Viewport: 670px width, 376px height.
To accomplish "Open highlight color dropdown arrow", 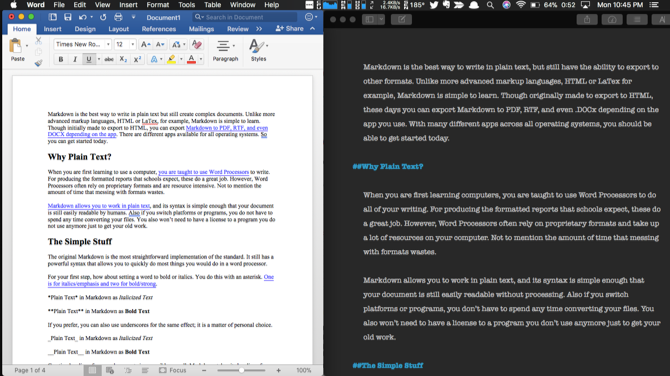I will tap(181, 59).
